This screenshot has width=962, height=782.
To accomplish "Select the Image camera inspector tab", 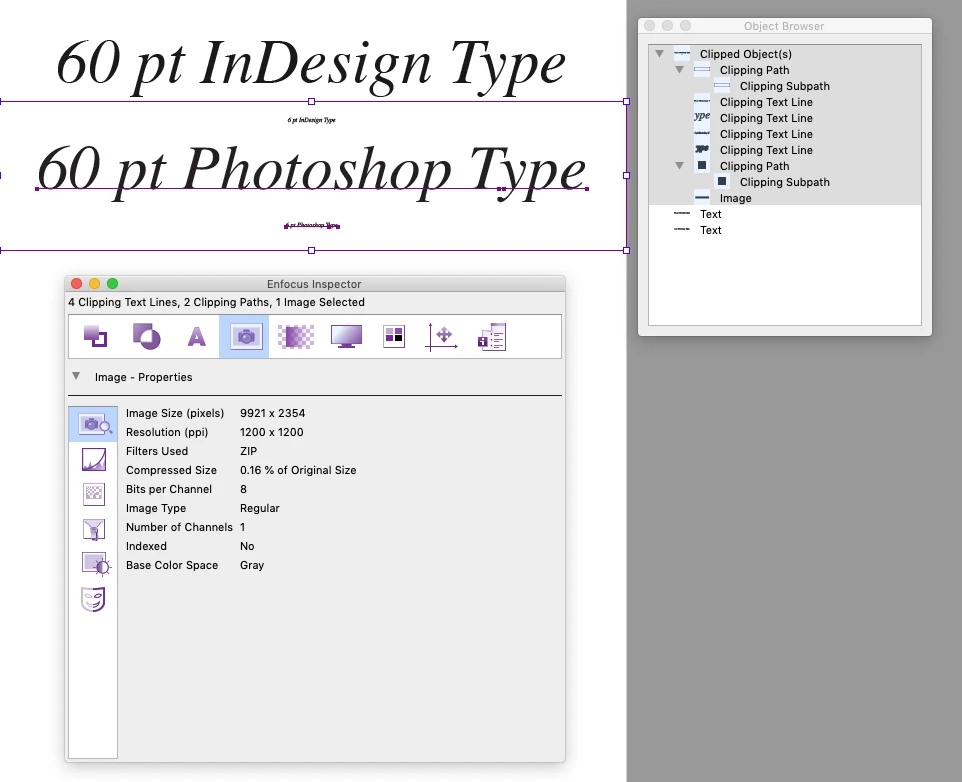I will coord(244,337).
